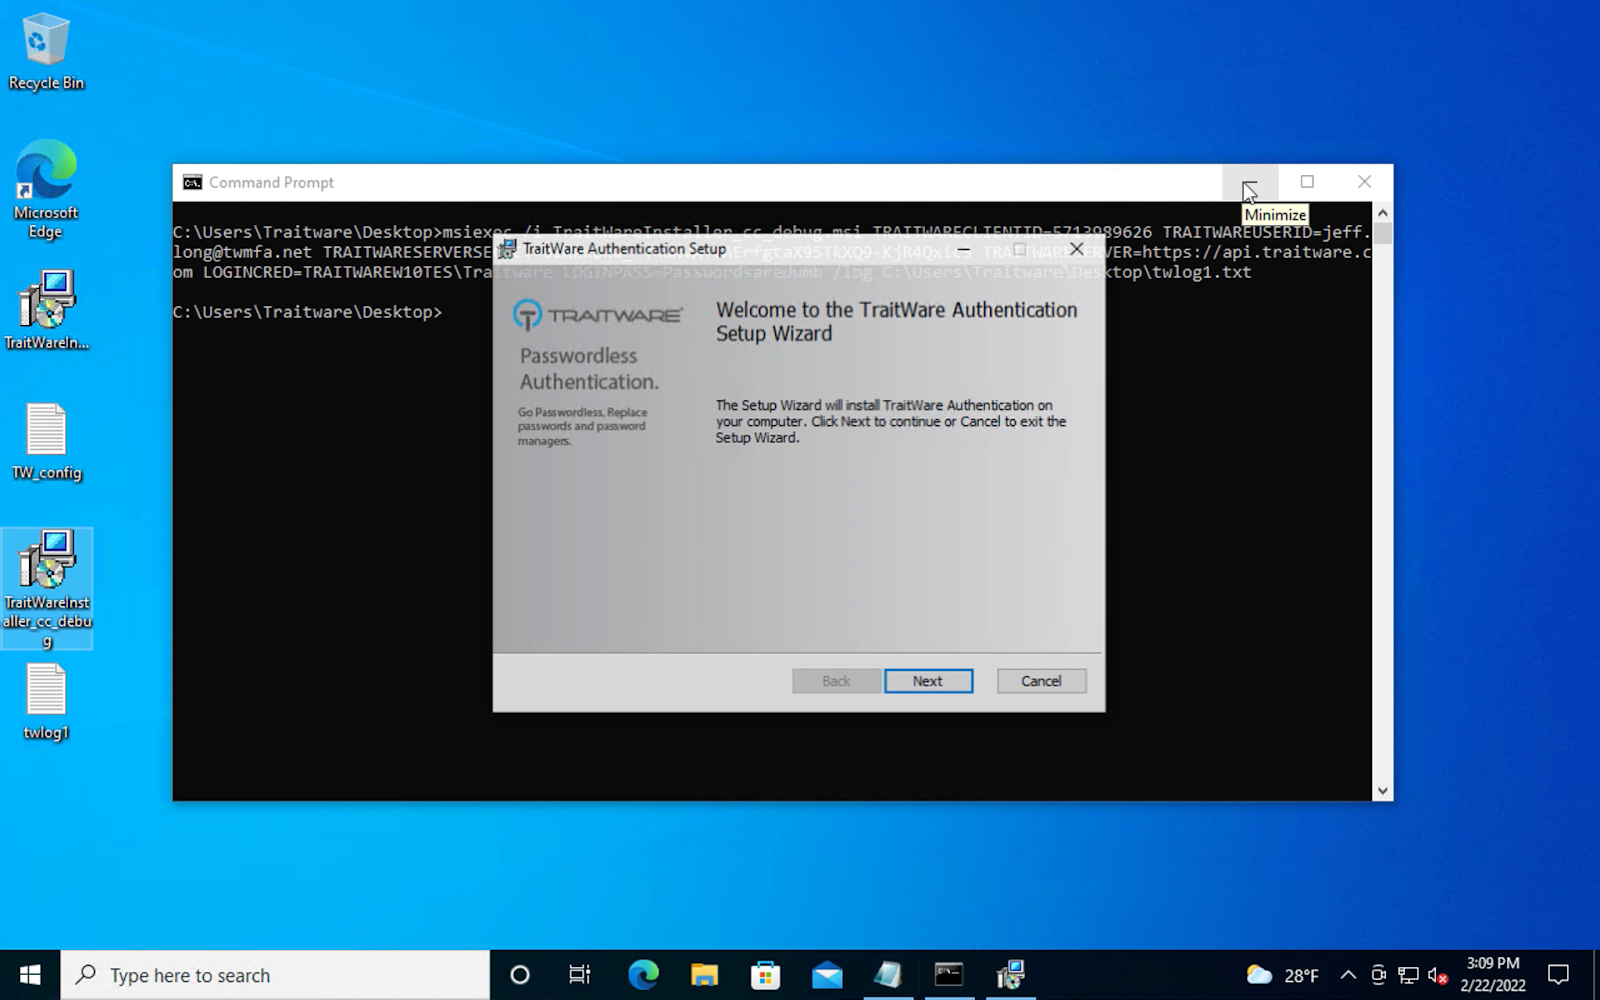Click the Welcome to the TraitWare heading
Viewport: 1600px width, 1000px height.
[x=896, y=322]
